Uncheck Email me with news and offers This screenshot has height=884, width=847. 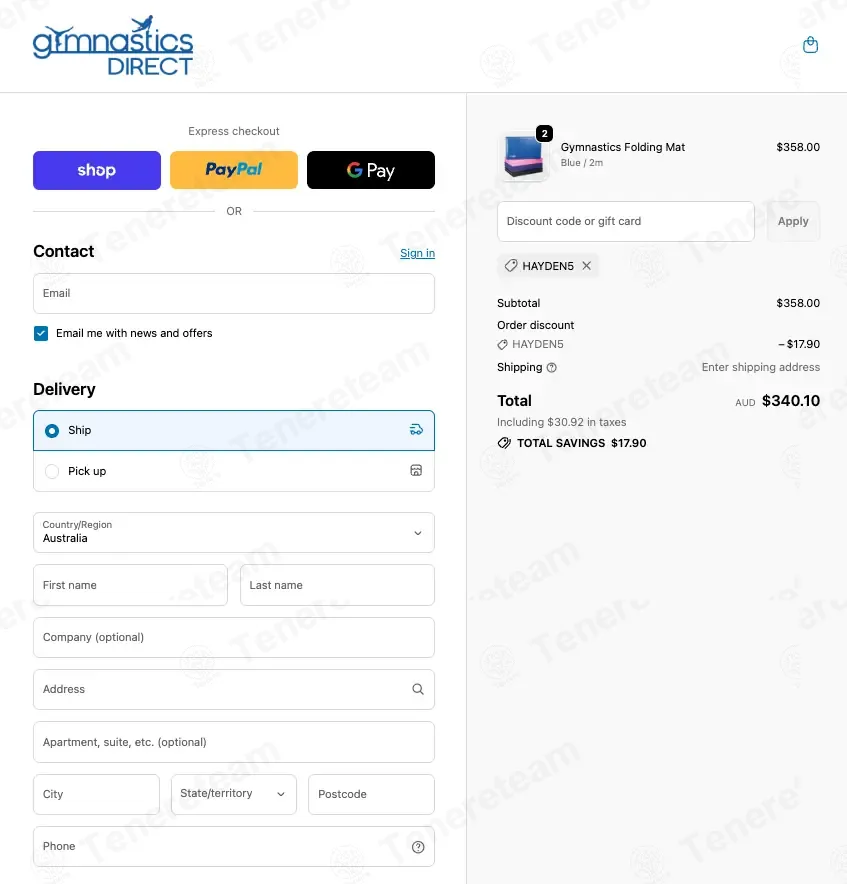[41, 333]
